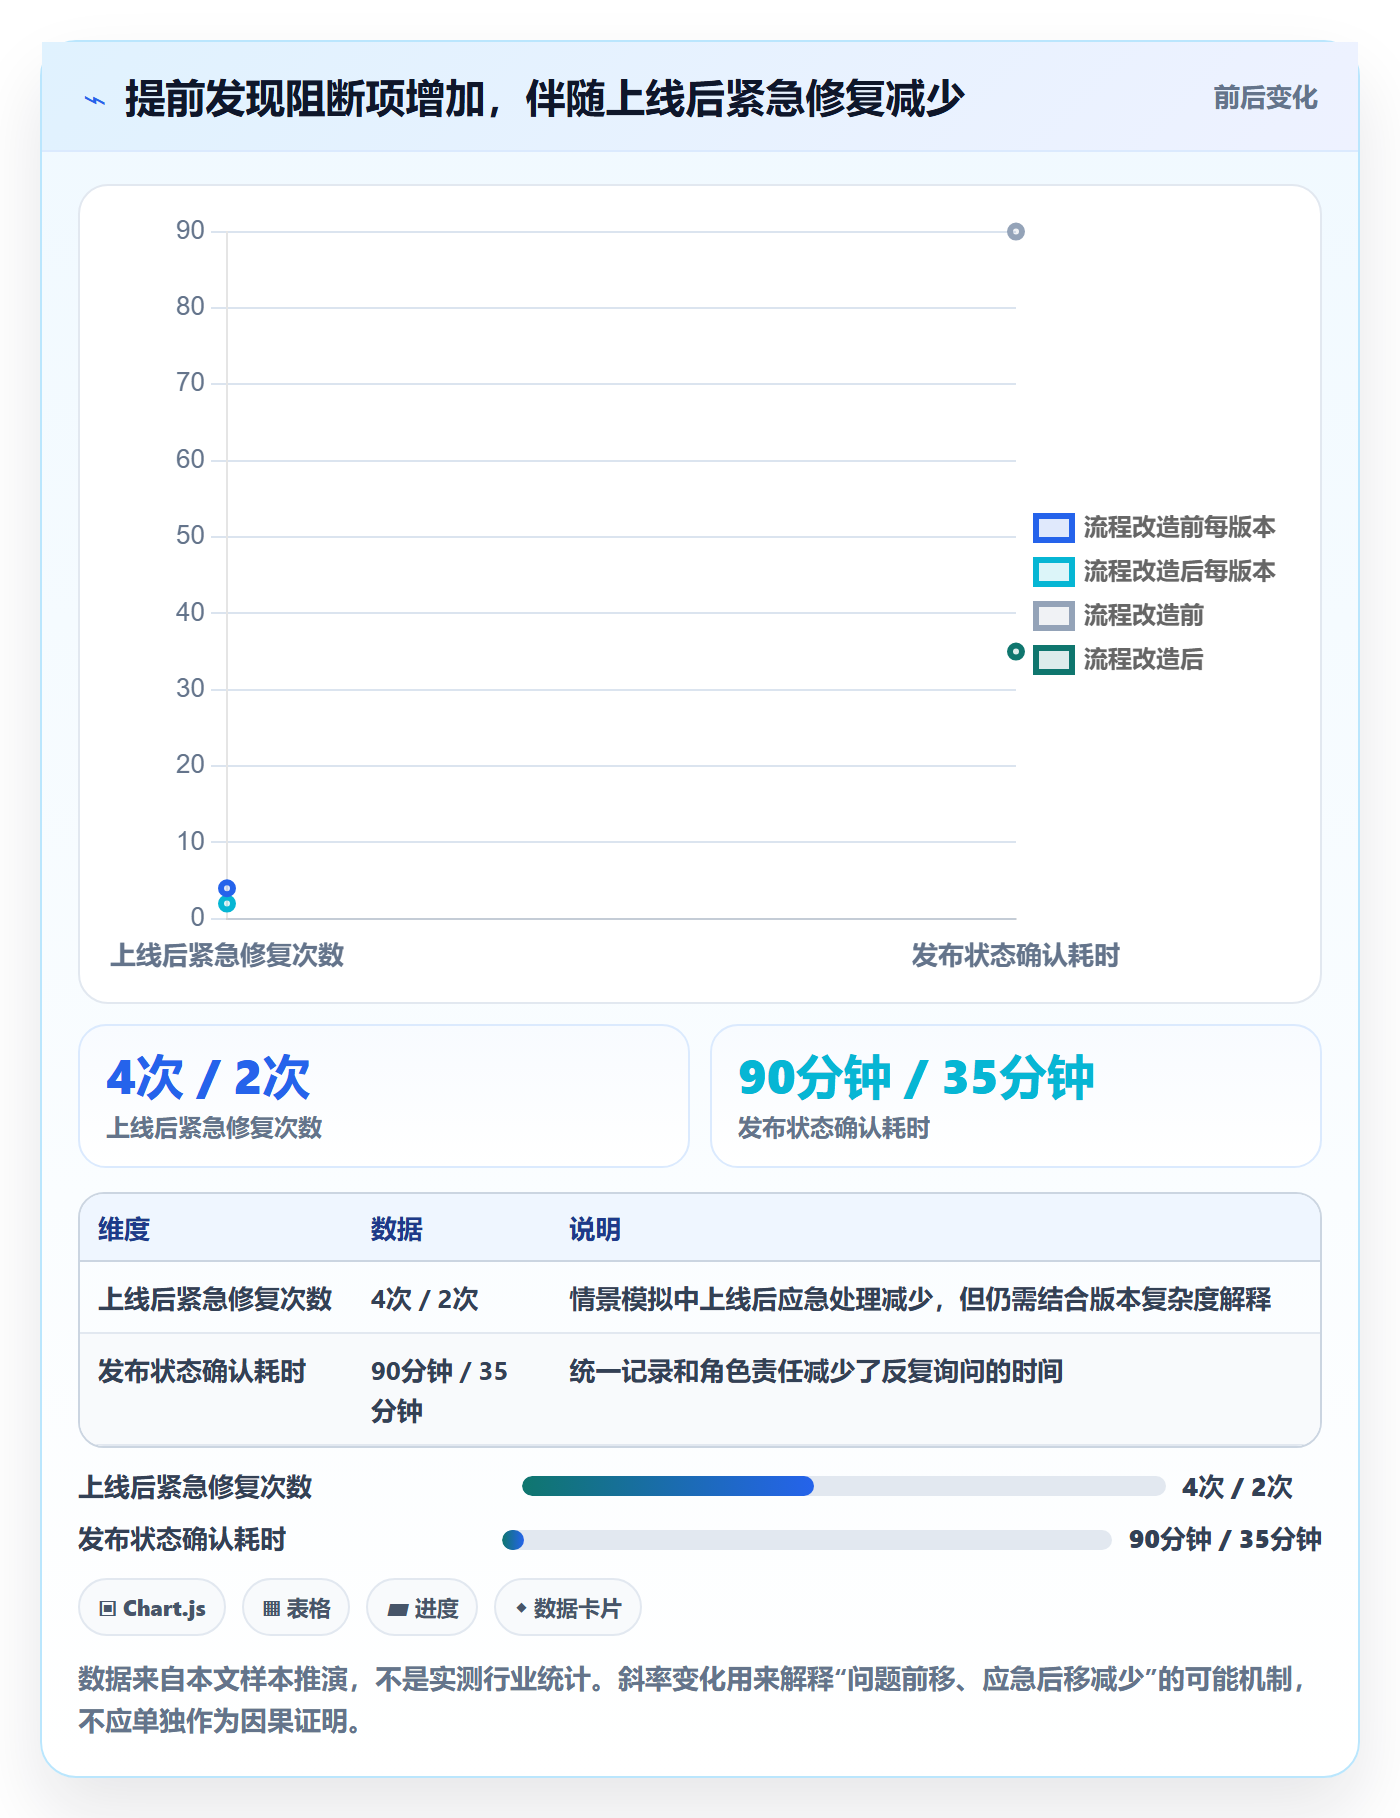The height and width of the screenshot is (1818, 1400).
Task: Click the footnote starting with 数据来自本文样本推演
Action: (x=694, y=1700)
